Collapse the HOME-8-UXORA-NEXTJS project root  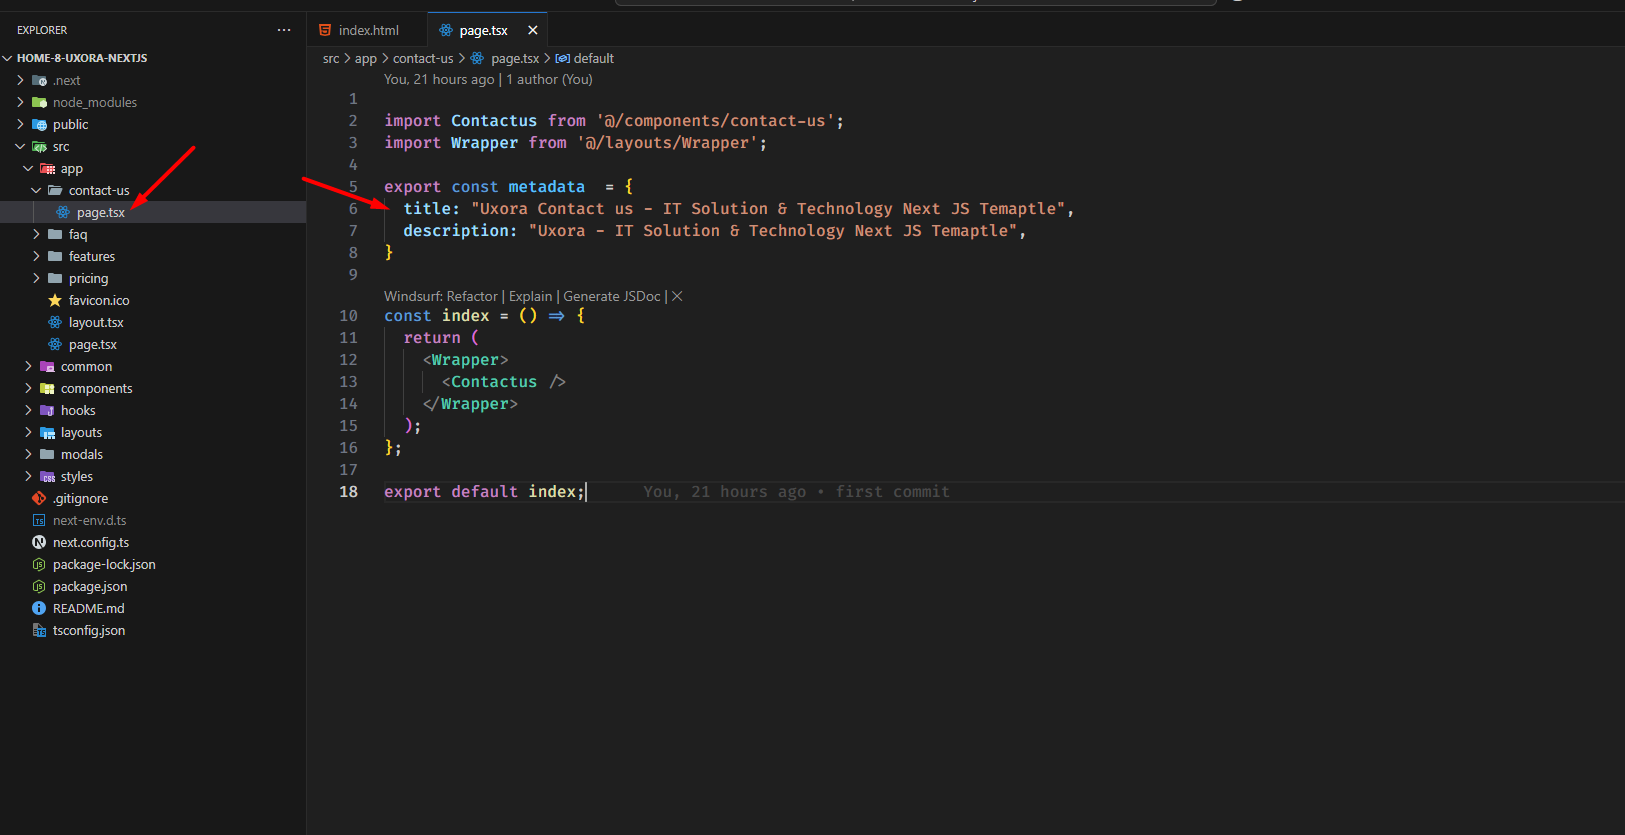(x=8, y=58)
